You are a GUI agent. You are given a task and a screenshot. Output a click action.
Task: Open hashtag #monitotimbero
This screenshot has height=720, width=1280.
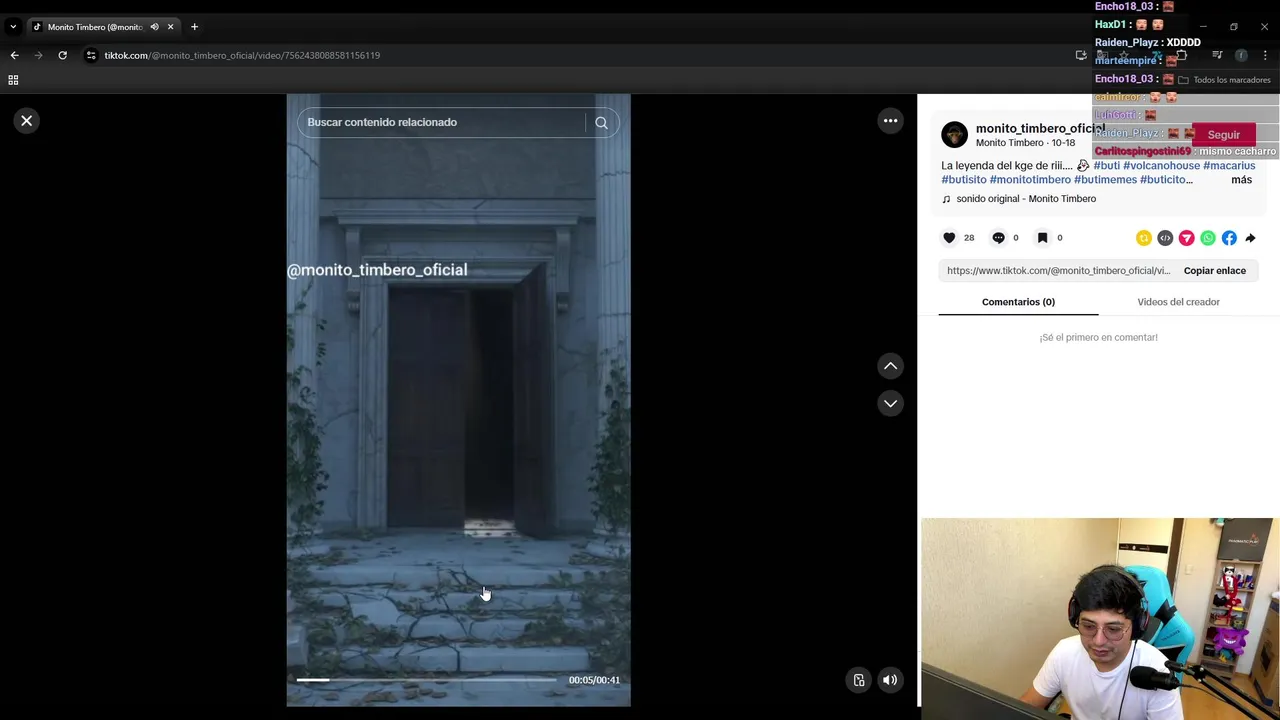click(1030, 180)
